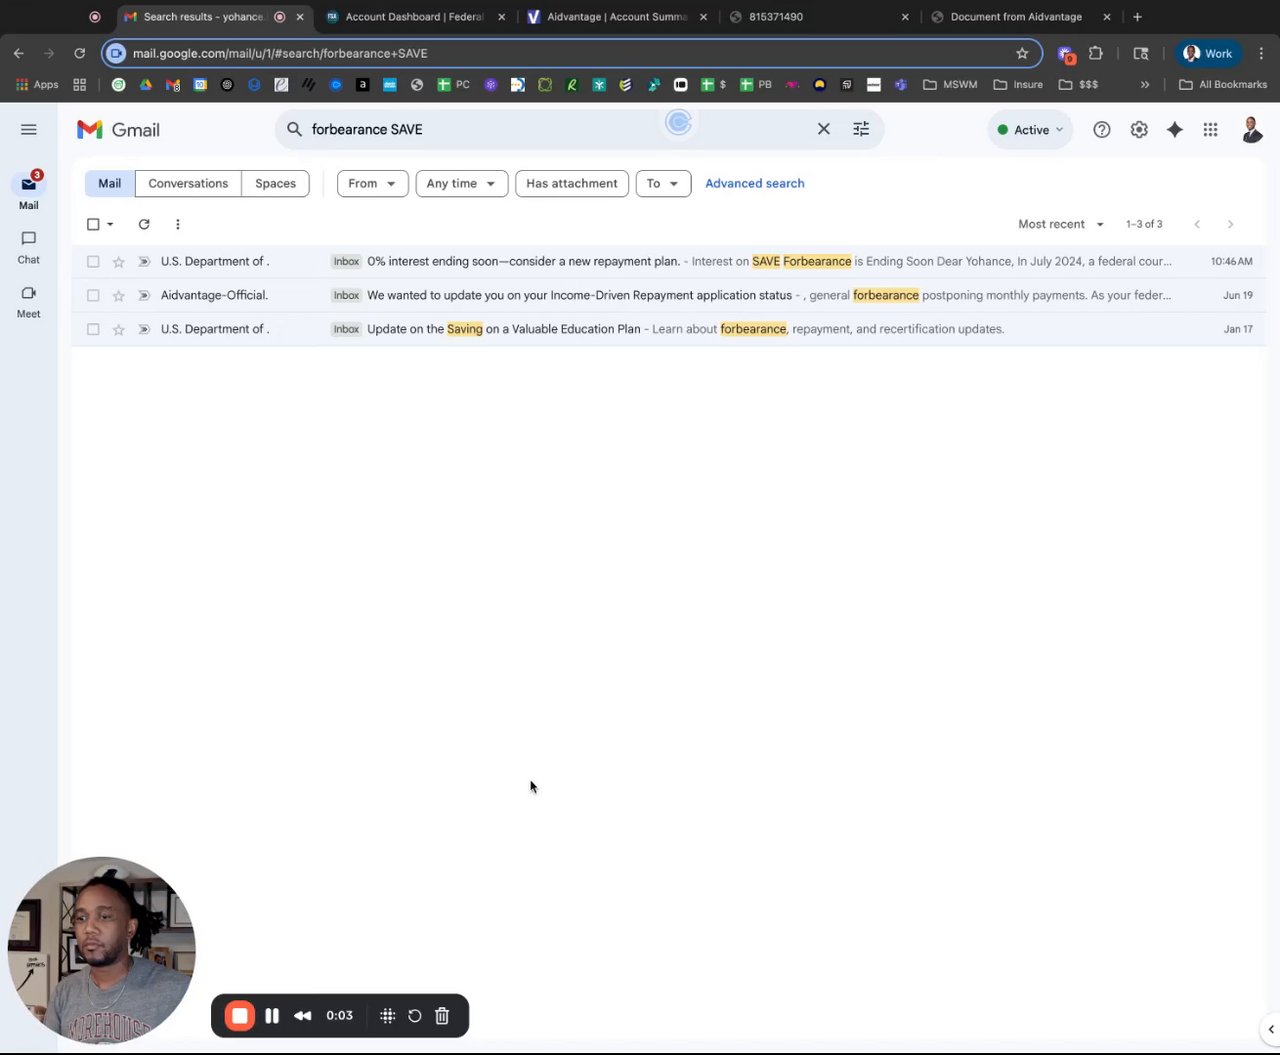Open the Insure bookmarks folder
This screenshot has width=1280, height=1055.
coord(1018,84)
